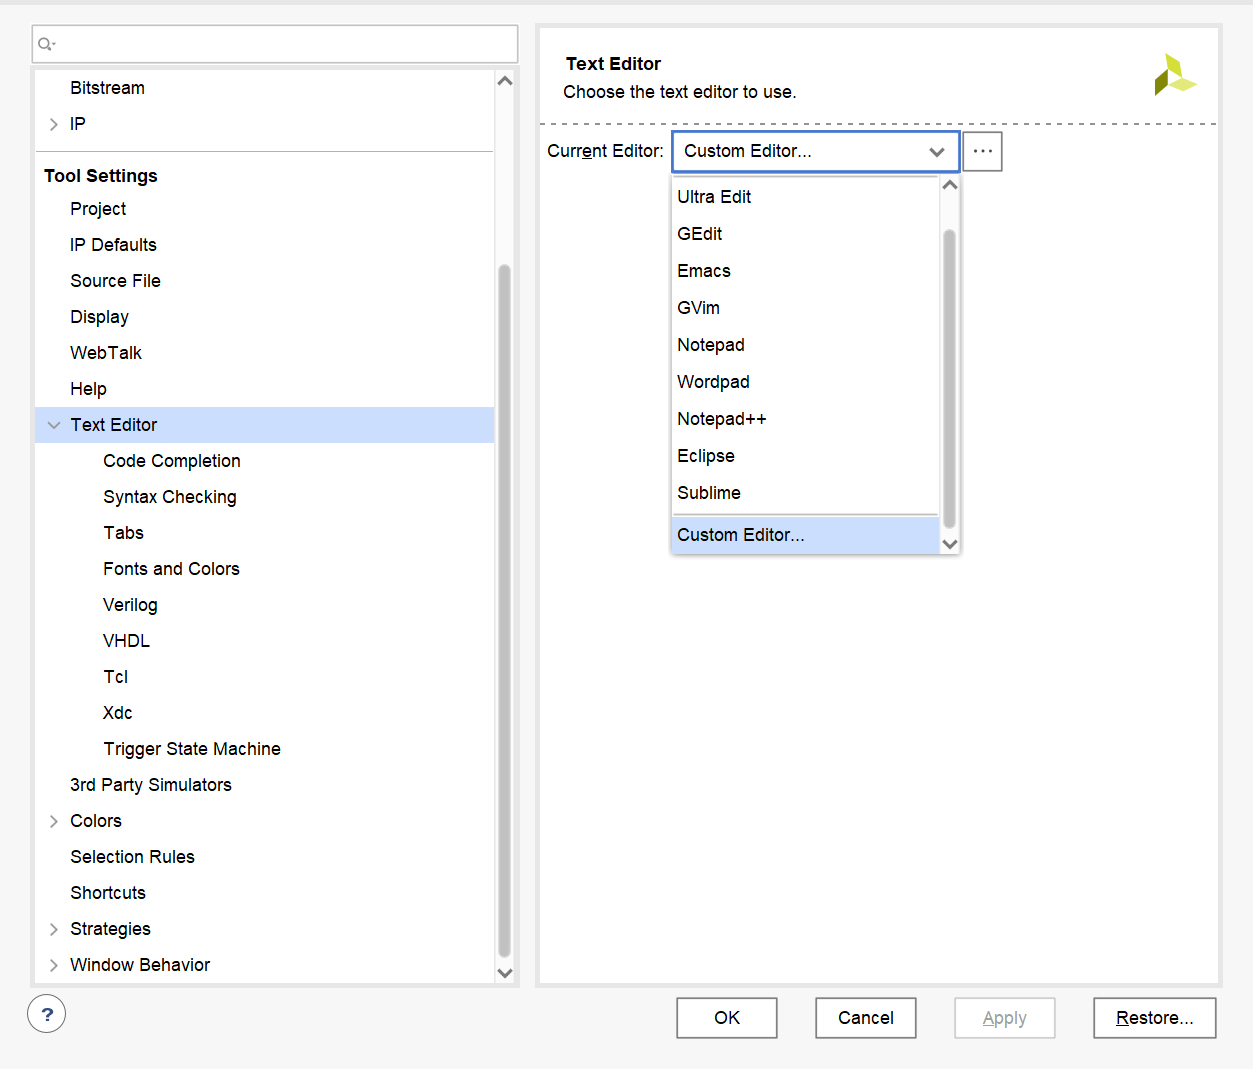Open VHDL editor settings
Image resolution: width=1253 pixels, height=1069 pixels.
pos(126,641)
